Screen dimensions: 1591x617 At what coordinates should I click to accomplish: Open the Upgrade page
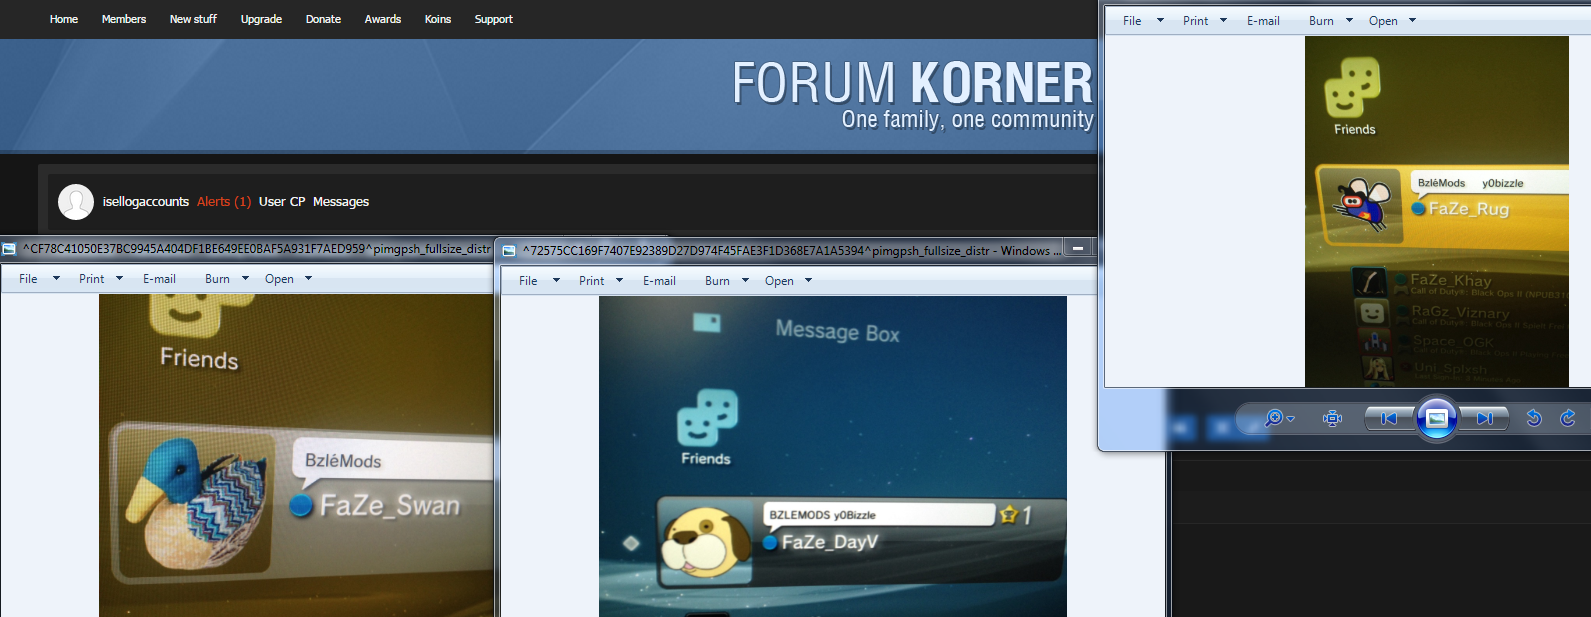coord(261,19)
